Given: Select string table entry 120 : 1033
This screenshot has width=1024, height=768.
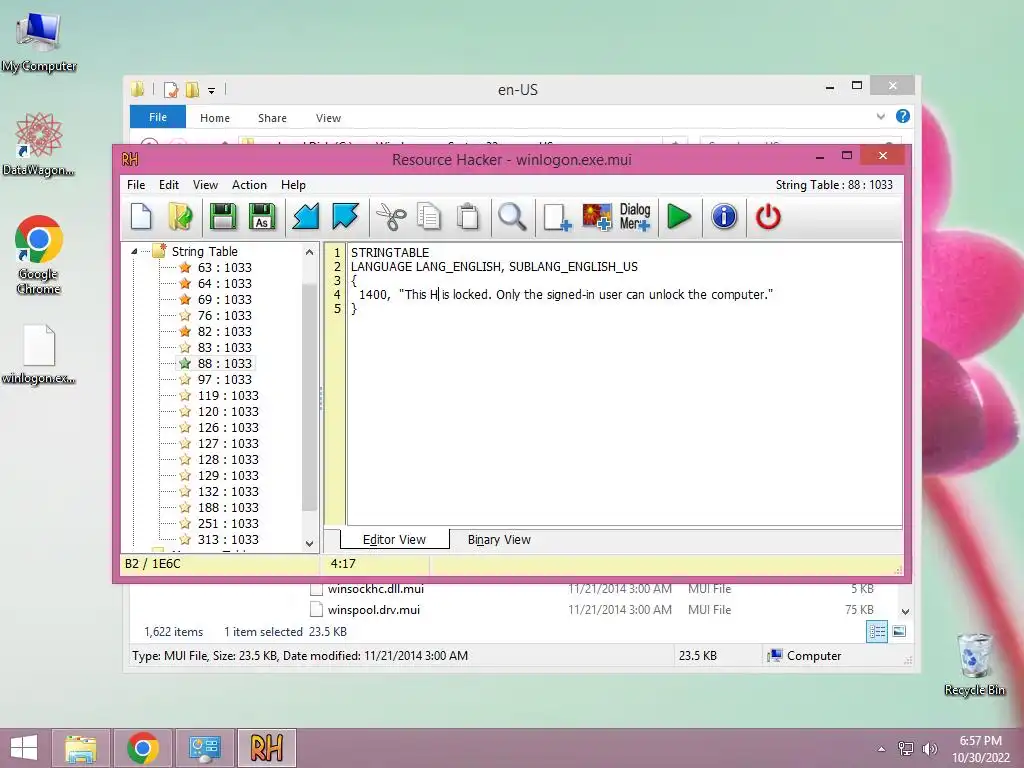Looking at the screenshot, I should 228,411.
